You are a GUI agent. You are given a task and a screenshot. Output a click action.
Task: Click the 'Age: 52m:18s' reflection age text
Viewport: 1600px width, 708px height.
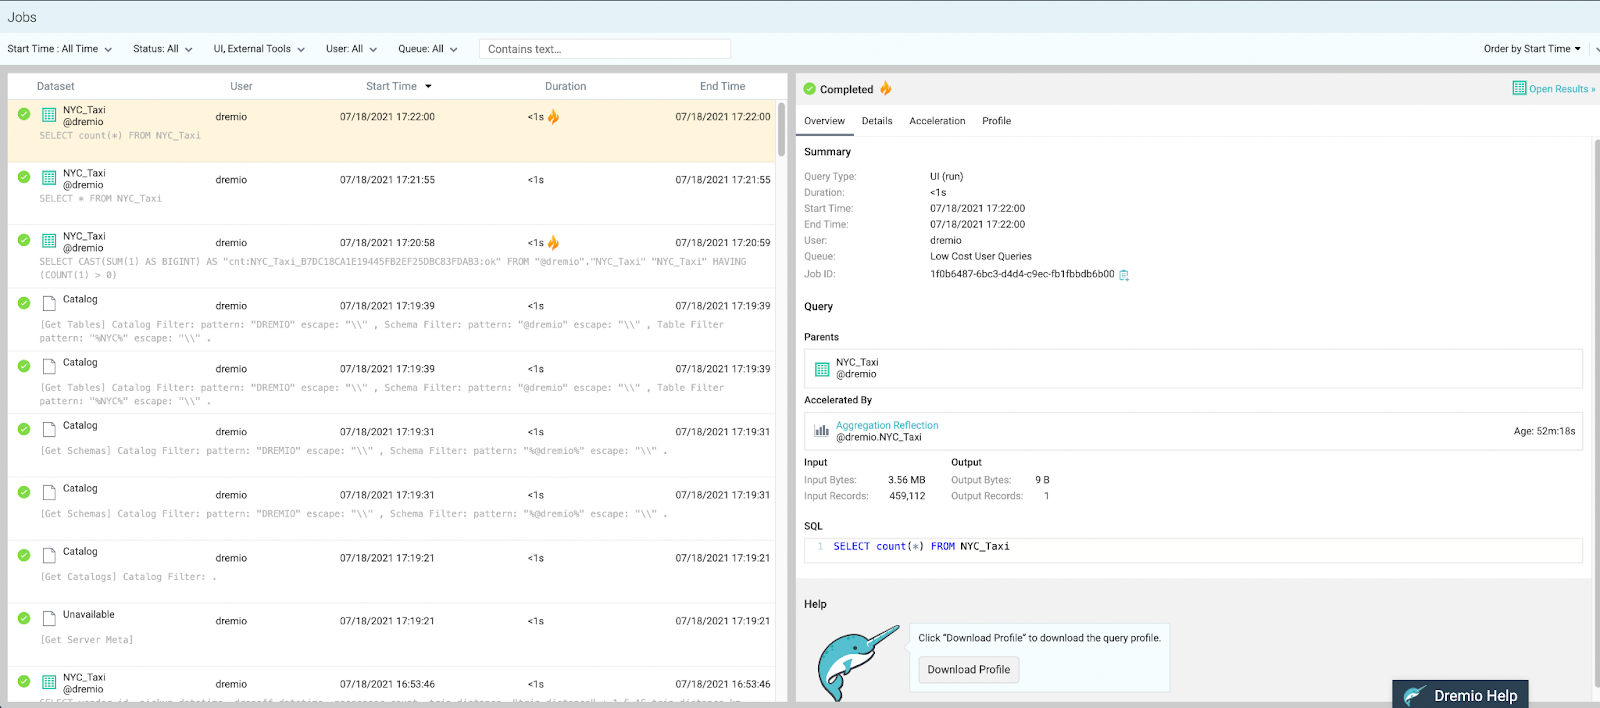tap(1544, 431)
